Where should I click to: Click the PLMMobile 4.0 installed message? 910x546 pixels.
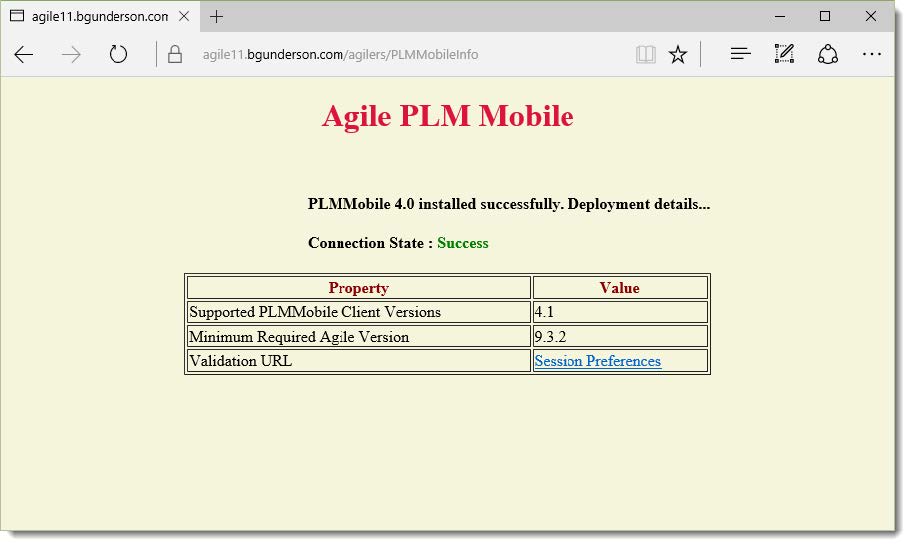tap(509, 204)
